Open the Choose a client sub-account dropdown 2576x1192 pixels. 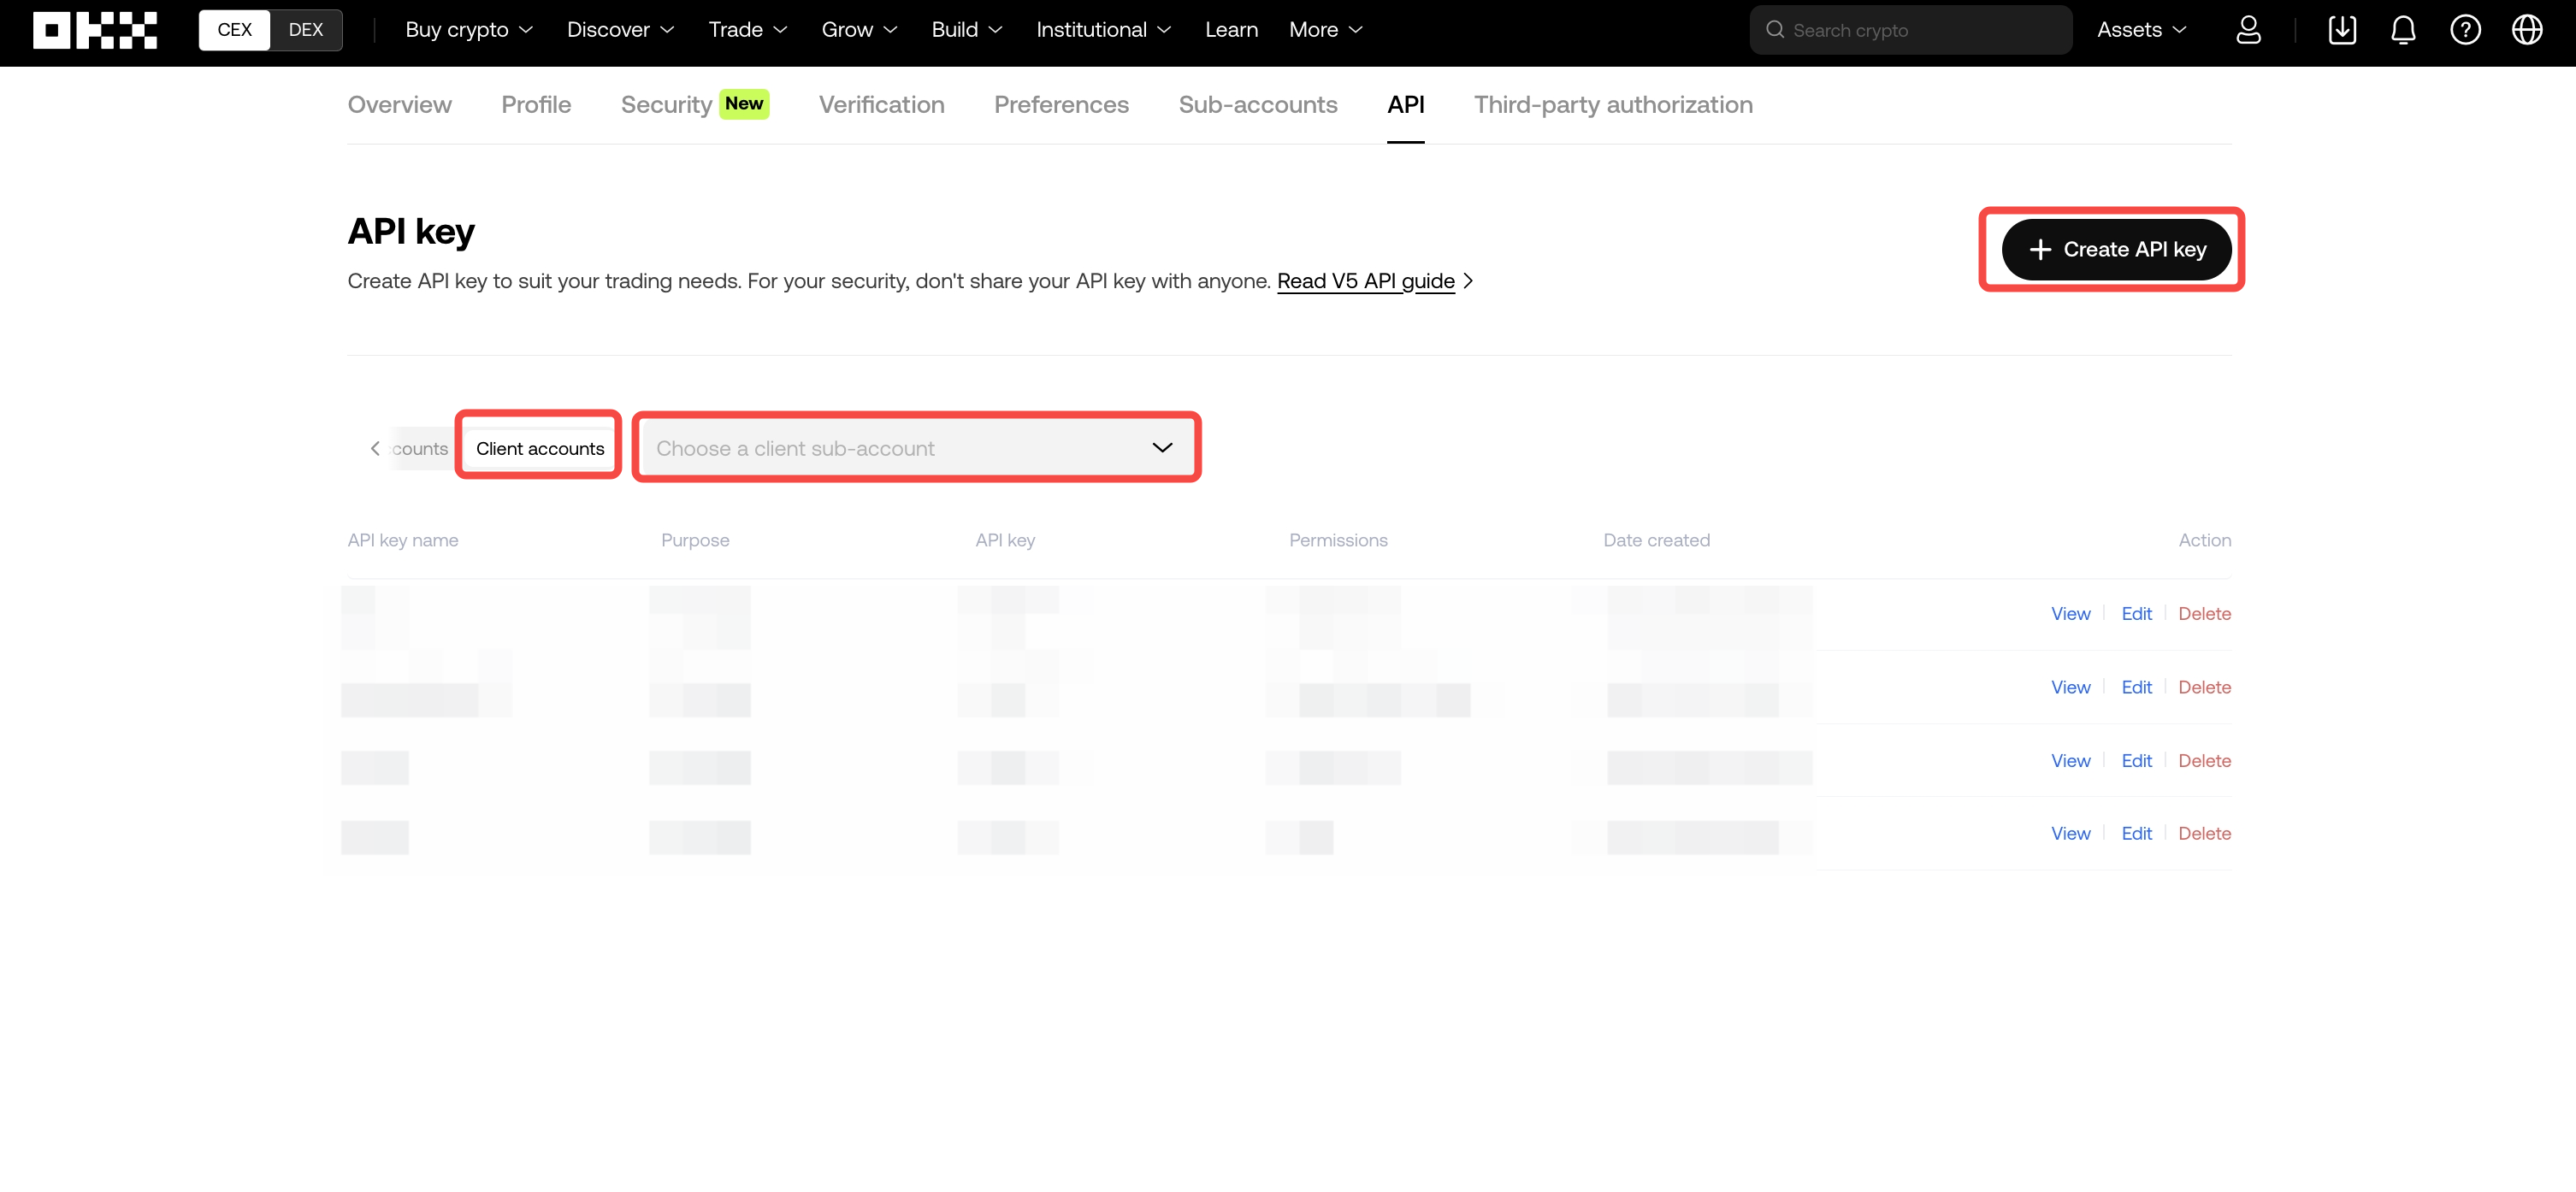click(x=916, y=447)
